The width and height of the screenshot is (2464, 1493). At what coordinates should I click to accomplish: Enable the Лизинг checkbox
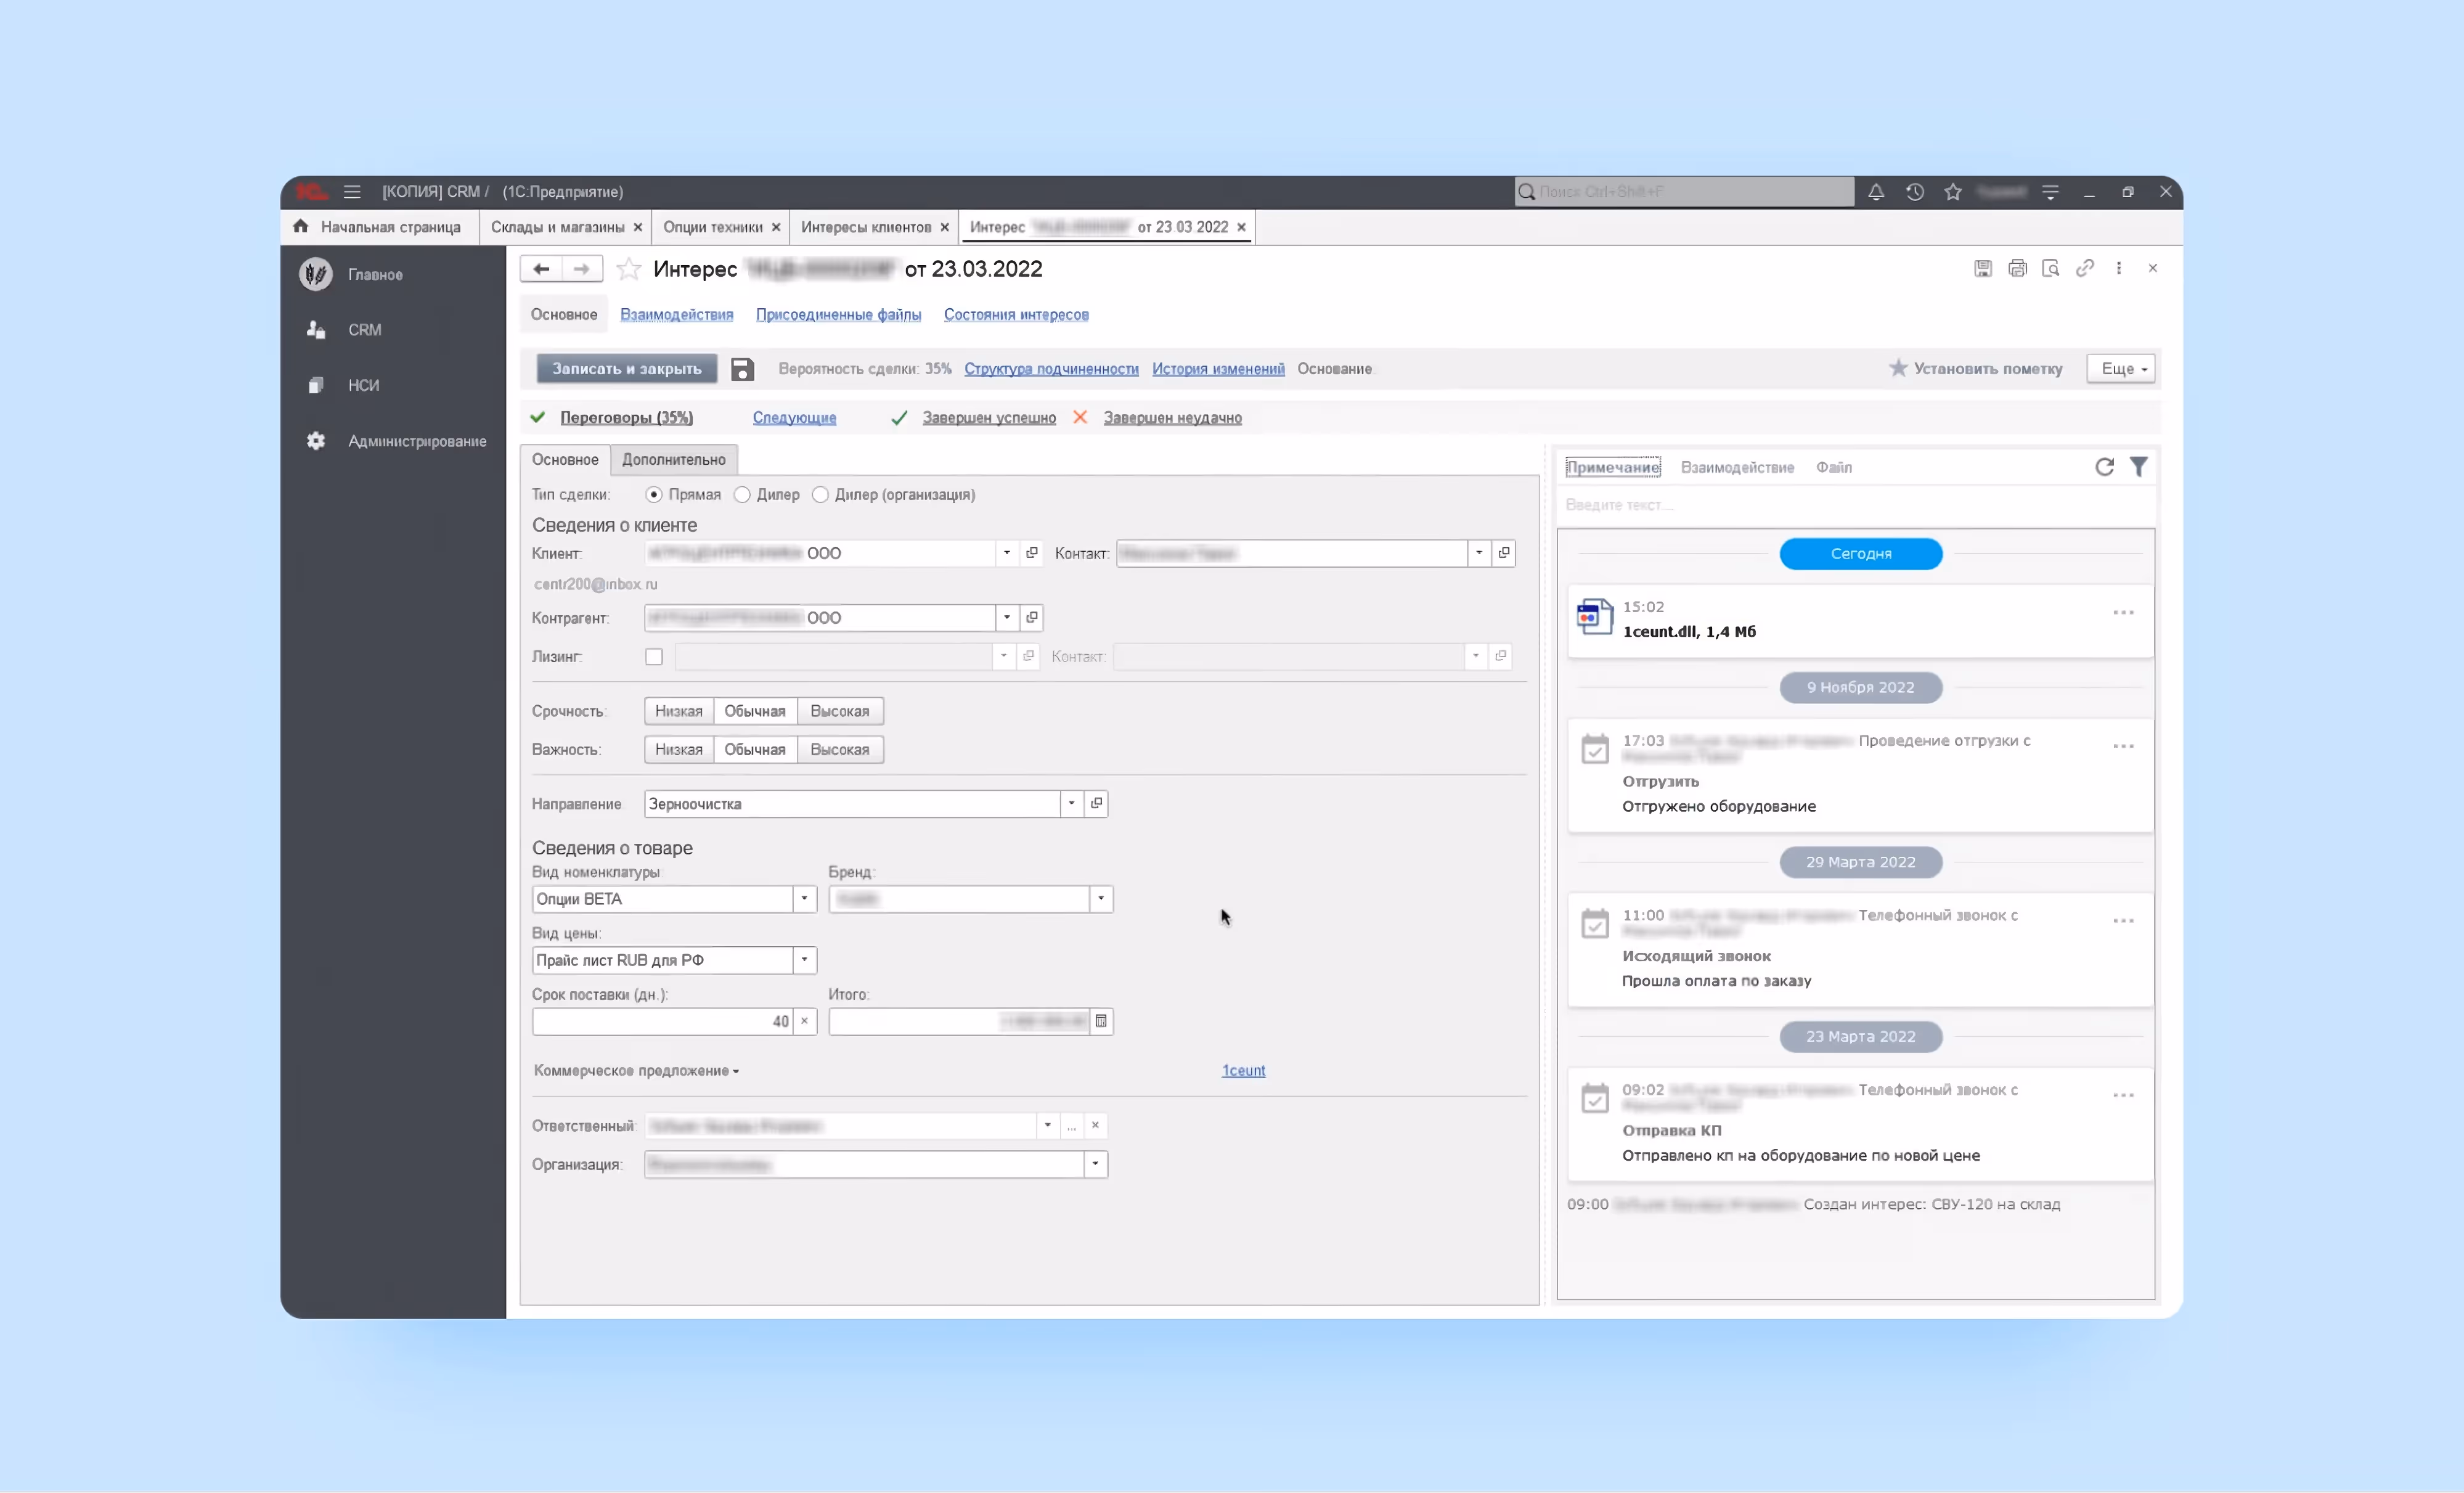[653, 656]
